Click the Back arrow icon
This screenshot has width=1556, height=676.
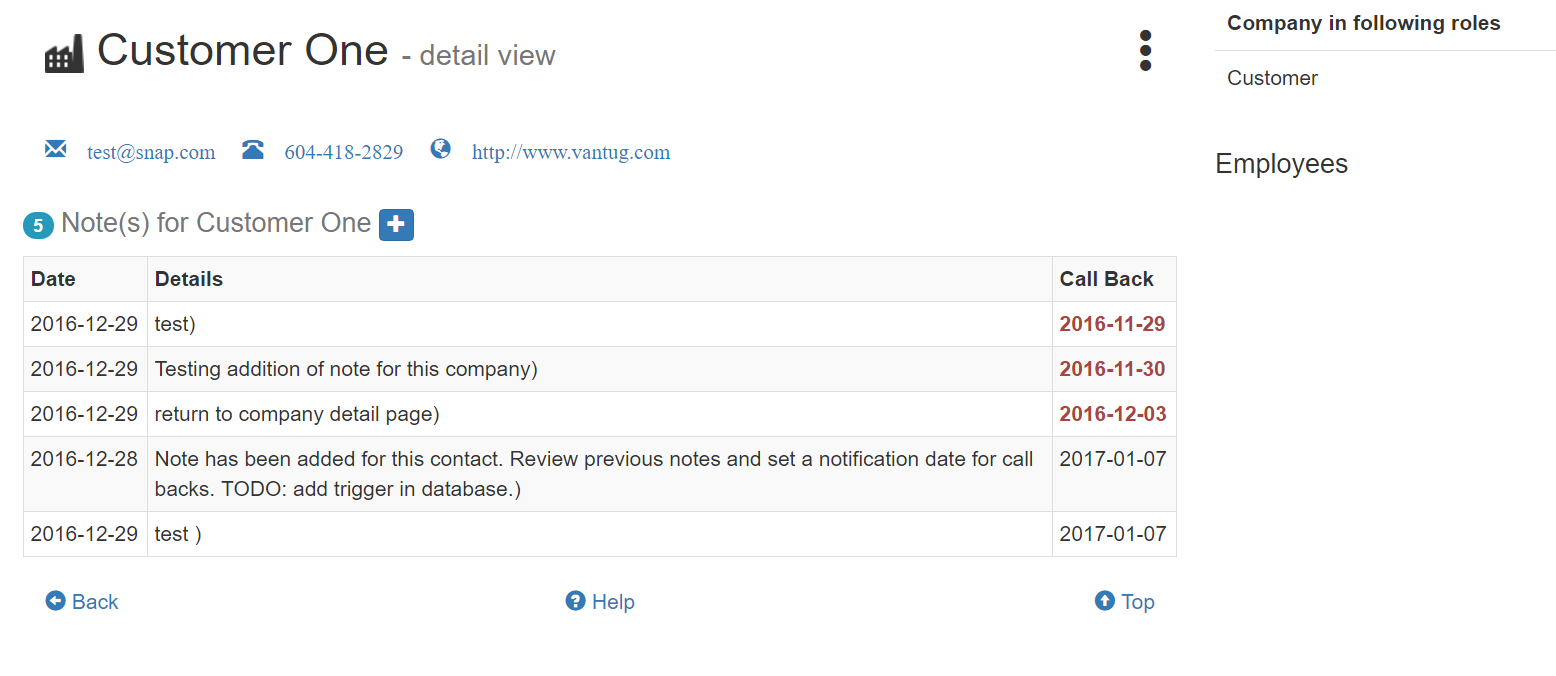point(55,601)
